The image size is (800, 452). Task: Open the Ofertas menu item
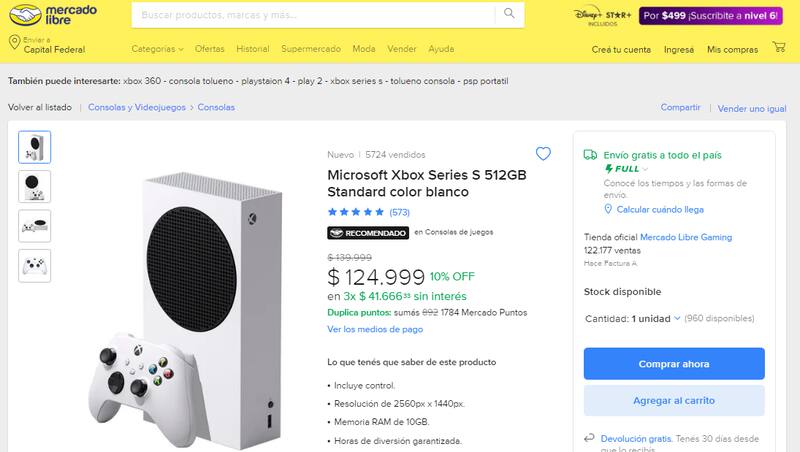[210, 49]
